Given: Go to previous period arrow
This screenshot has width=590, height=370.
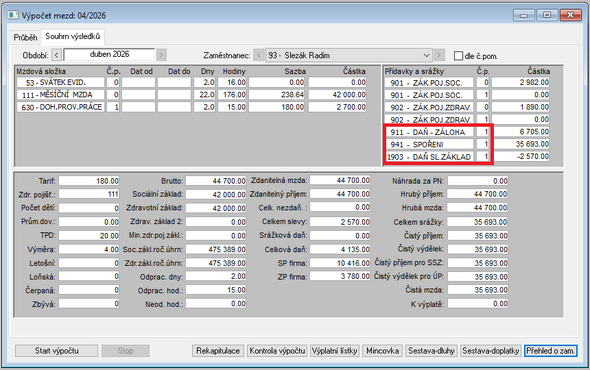Looking at the screenshot, I should click(56, 55).
